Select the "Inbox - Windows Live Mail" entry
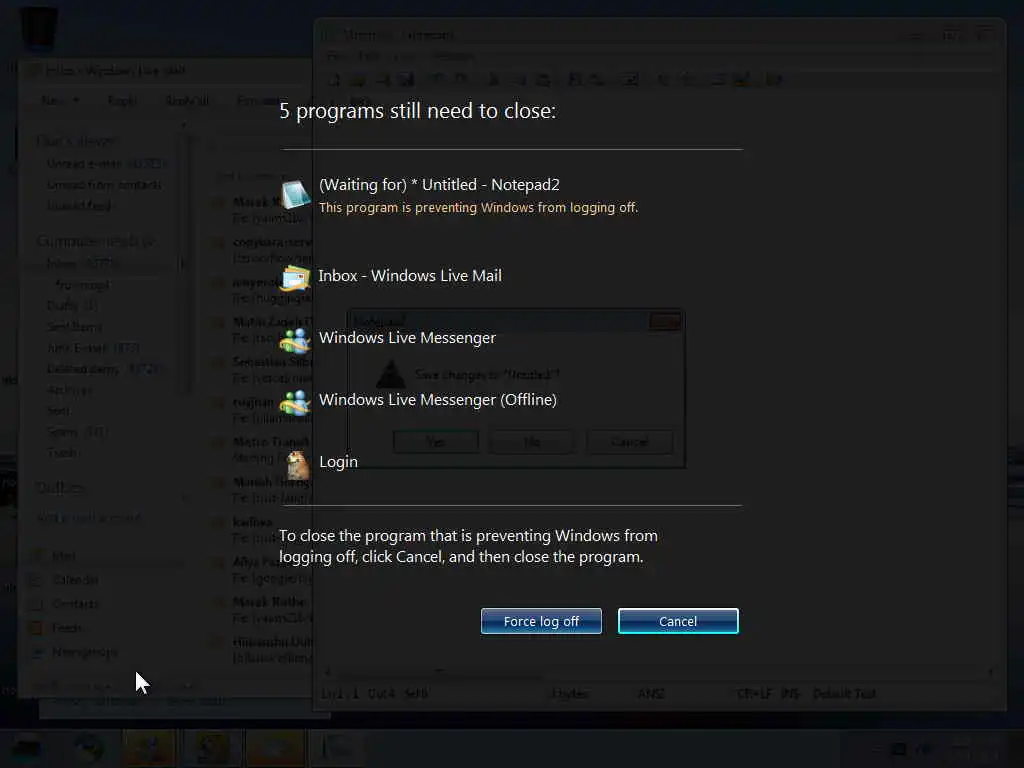The height and width of the screenshot is (768, 1024). click(x=409, y=276)
